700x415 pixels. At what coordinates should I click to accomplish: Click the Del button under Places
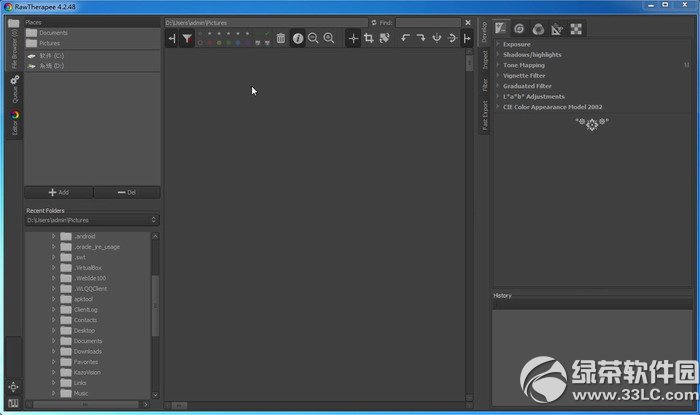pyautogui.click(x=127, y=192)
